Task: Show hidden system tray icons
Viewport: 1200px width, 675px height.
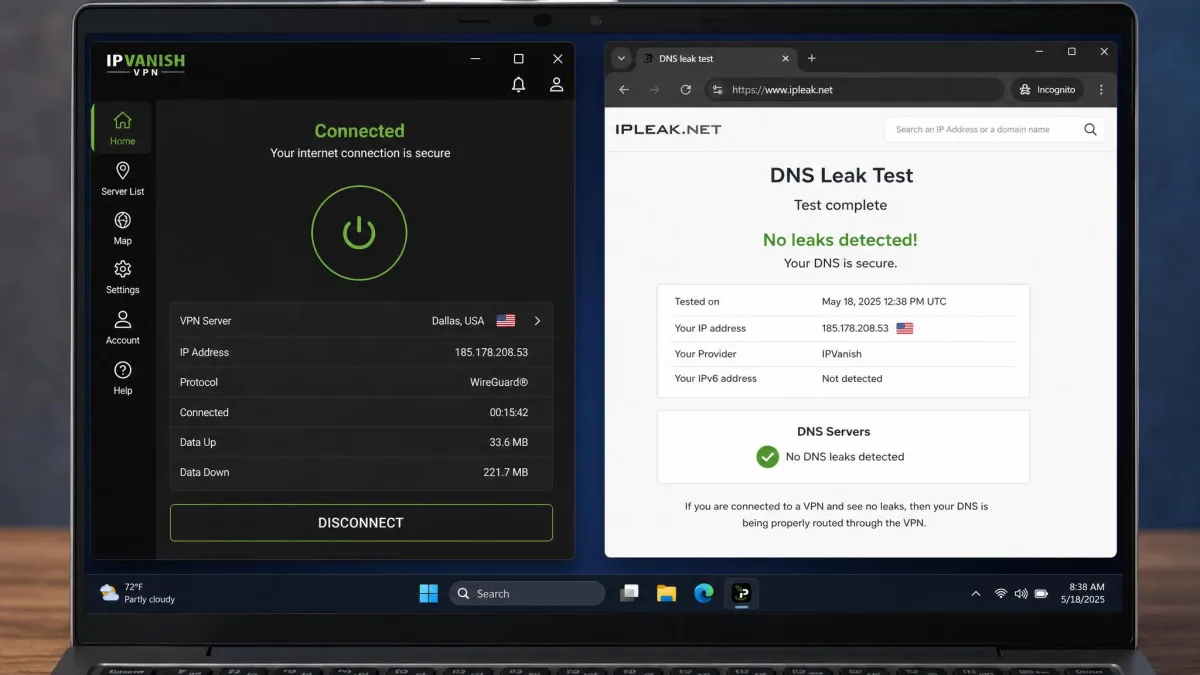Action: pos(976,593)
